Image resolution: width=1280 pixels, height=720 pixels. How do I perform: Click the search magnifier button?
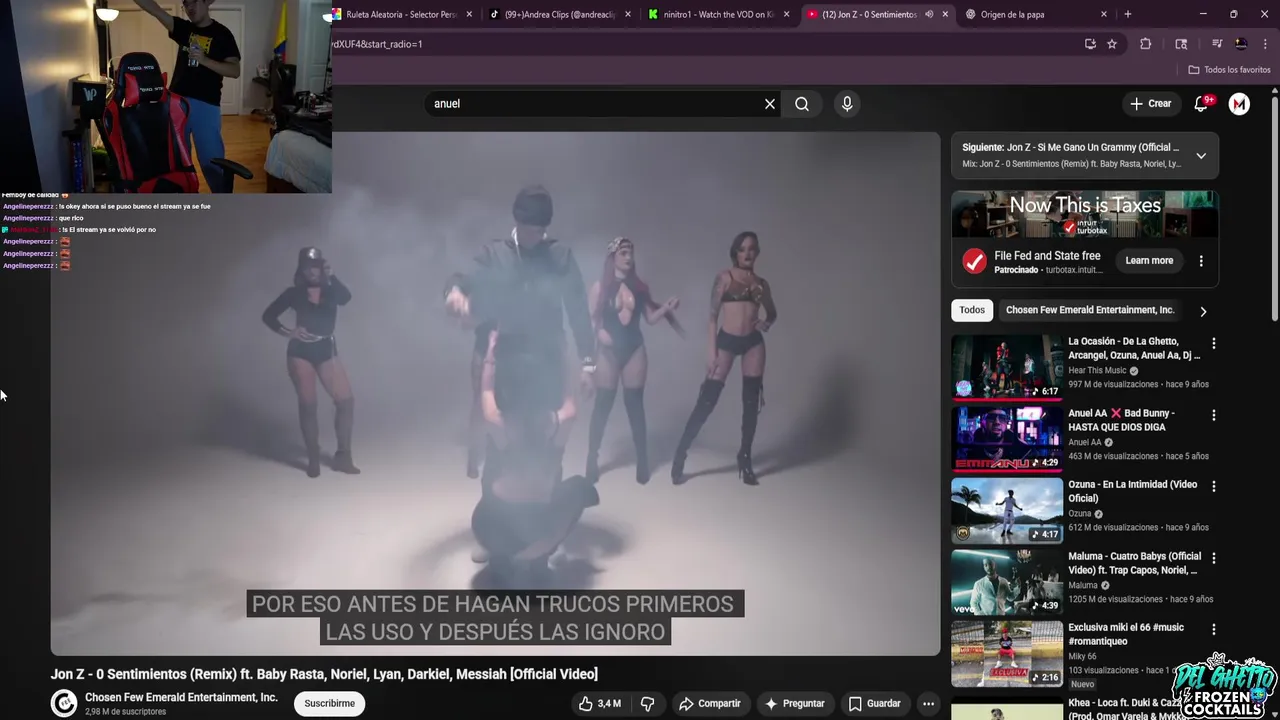[802, 104]
